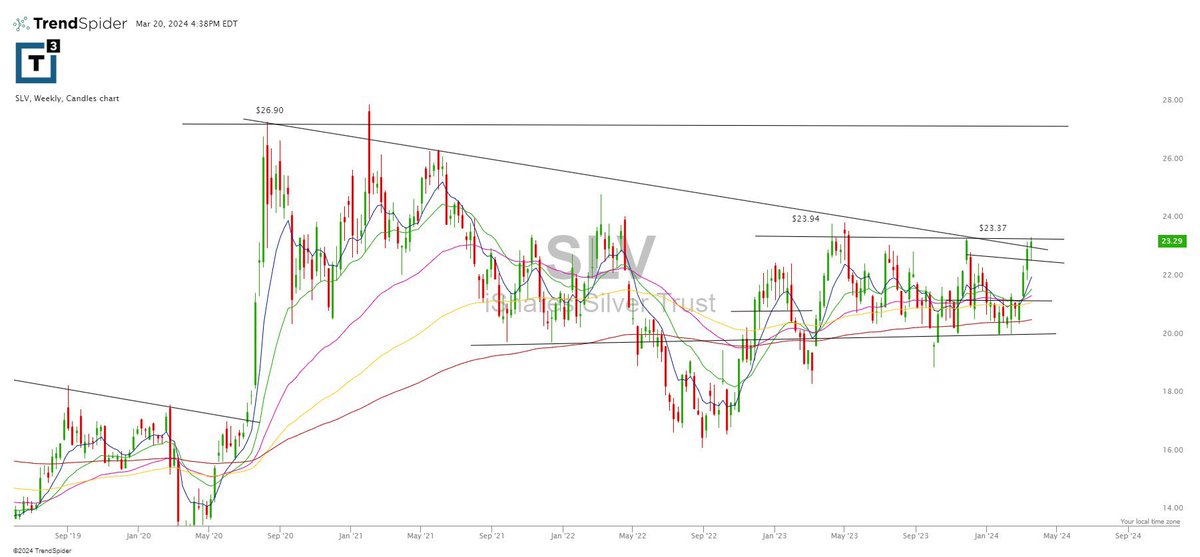The image size is (1200, 557).
Task: Click the May '20 date axis label
Action: point(210,536)
